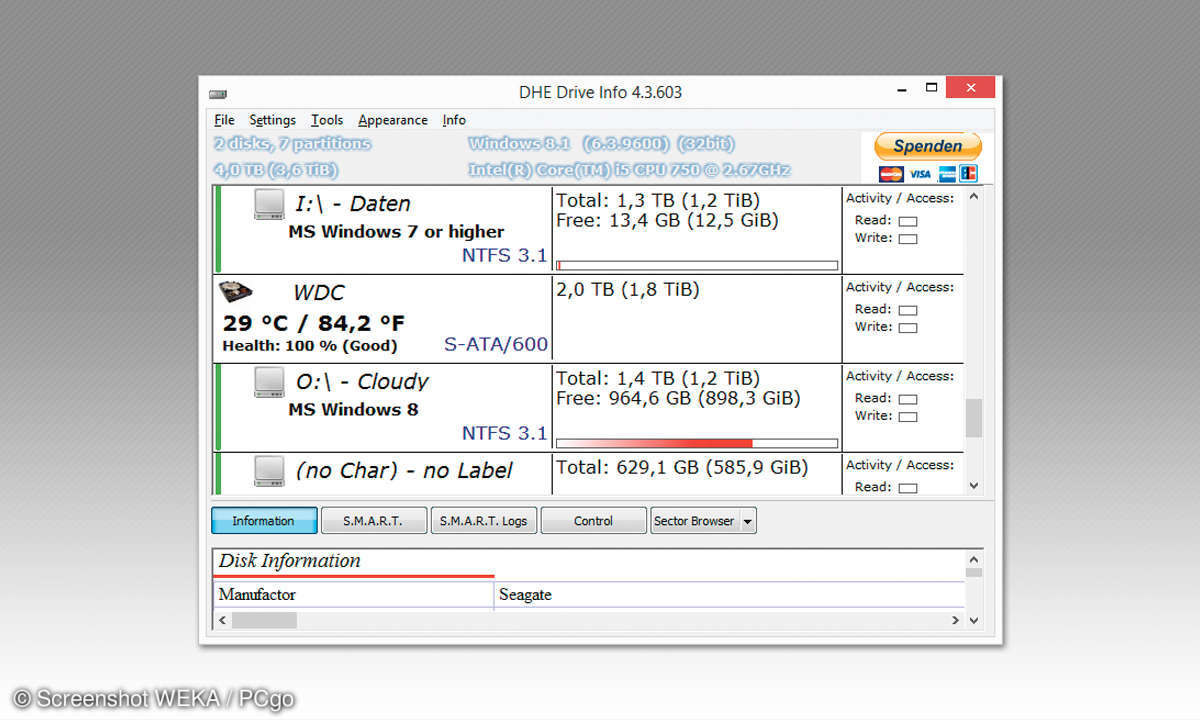1200x720 pixels.
Task: Click 'Free: 13,4 GB (12,5 GiB)' text
Action: [667, 221]
